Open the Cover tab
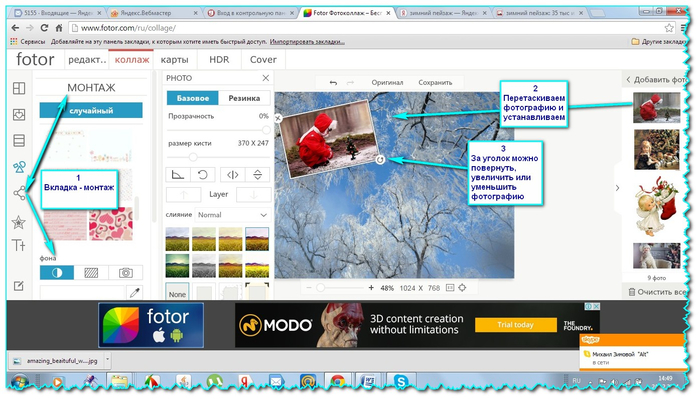The width and height of the screenshot is (699, 399). [263, 60]
